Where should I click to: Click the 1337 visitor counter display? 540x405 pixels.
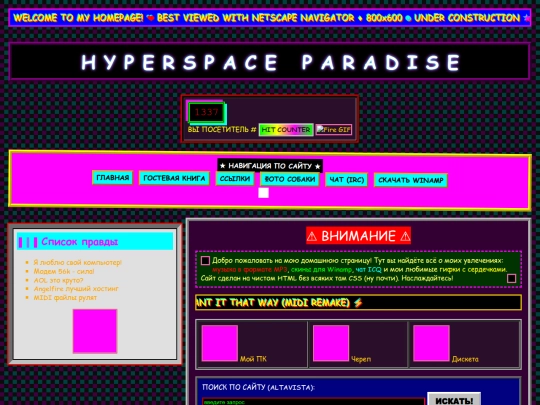point(206,112)
